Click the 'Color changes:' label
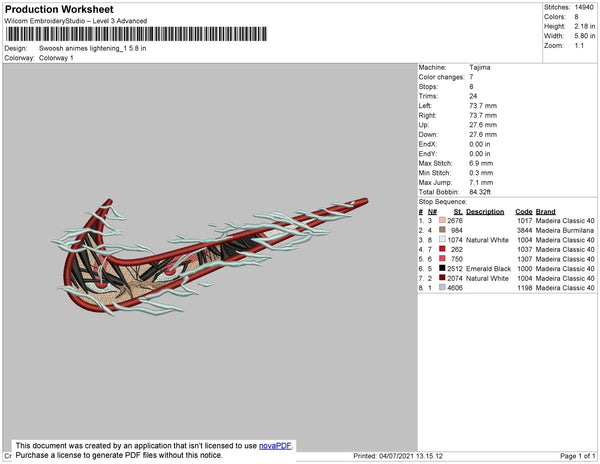 coord(442,77)
